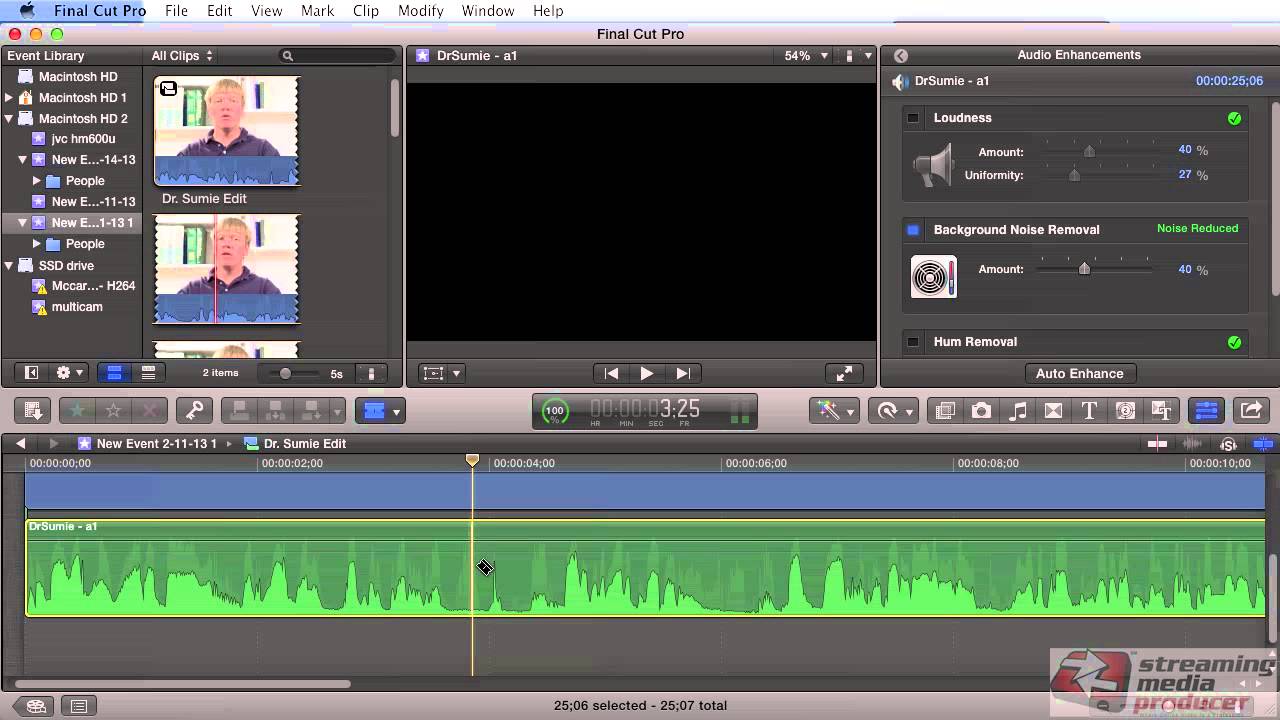Open the All Clips filter dropdown
The height and width of the screenshot is (720, 1280).
[182, 56]
